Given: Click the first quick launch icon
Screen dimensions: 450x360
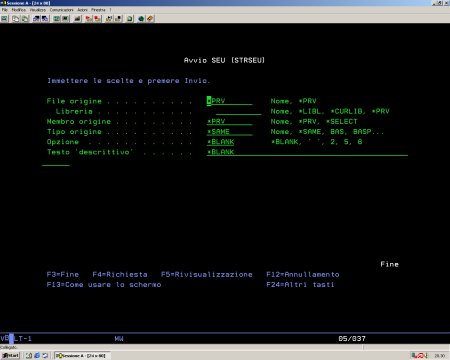Looking at the screenshot, I should [29, 356].
